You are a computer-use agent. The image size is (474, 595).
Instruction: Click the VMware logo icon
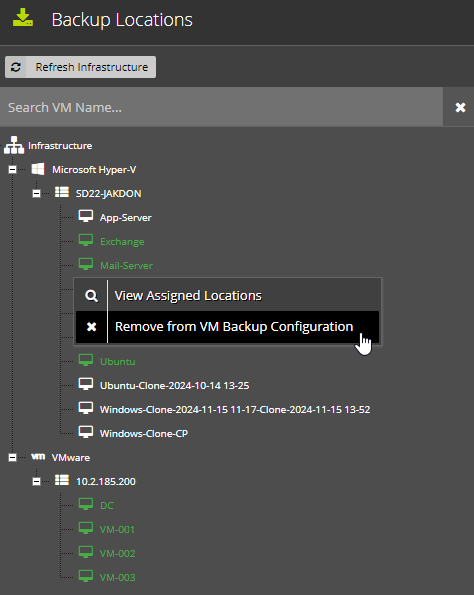[38, 456]
